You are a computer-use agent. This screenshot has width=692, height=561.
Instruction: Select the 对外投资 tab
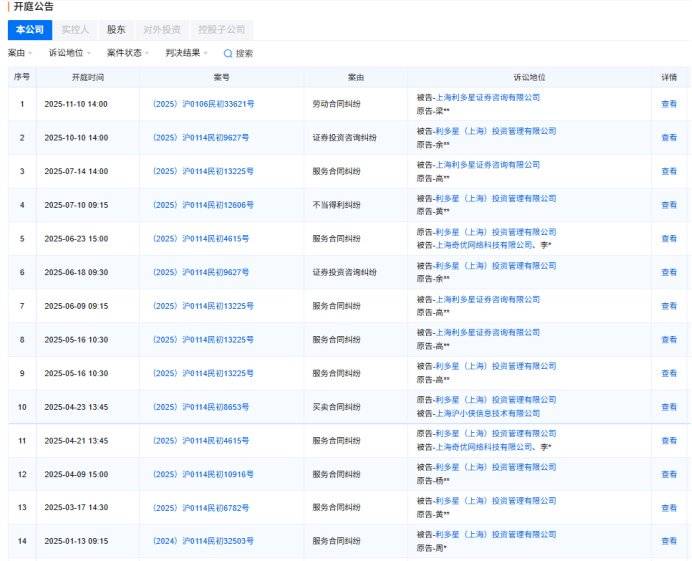[x=162, y=30]
